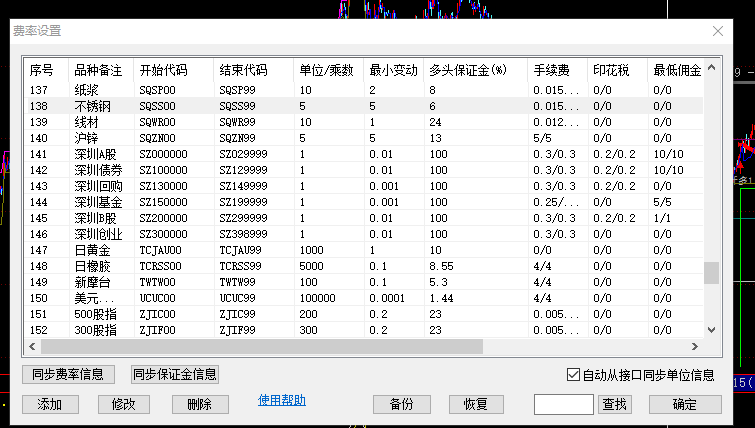Viewport: 755px width, 428px height.
Task: Open the 使用帮助 link
Action: click(282, 401)
